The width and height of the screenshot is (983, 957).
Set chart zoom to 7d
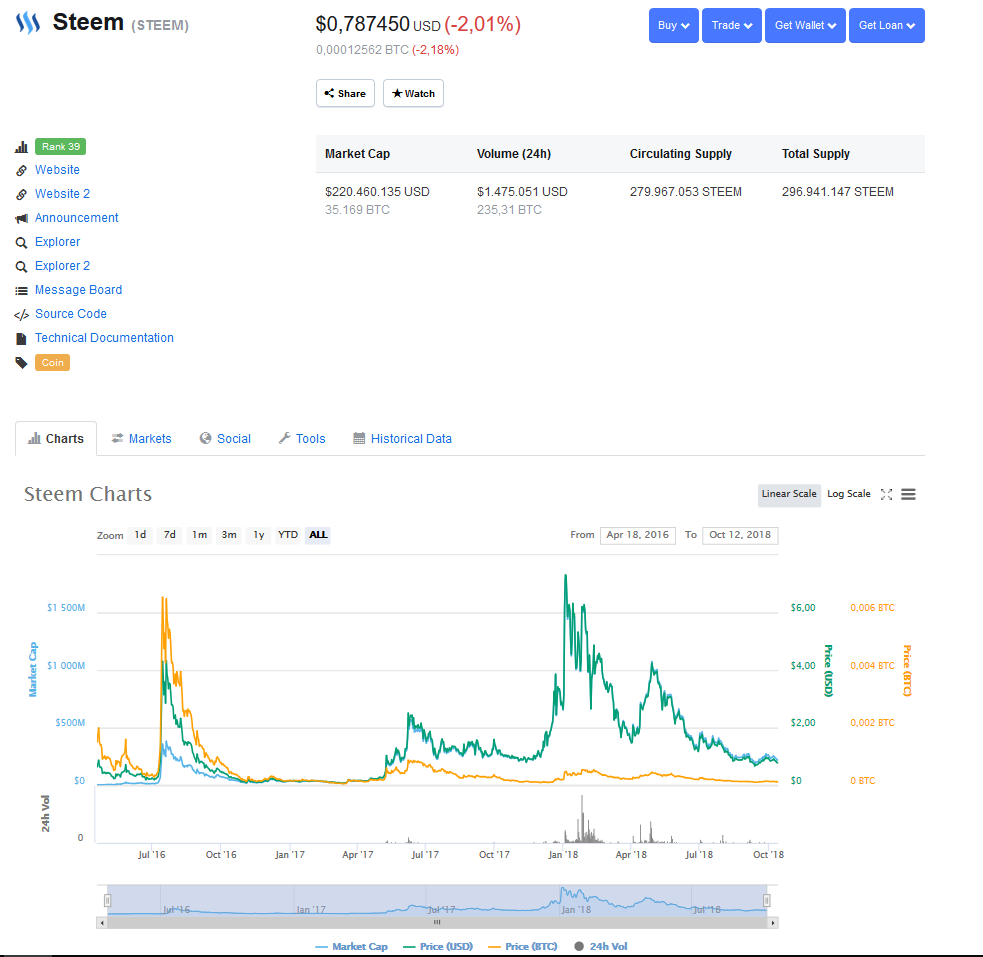[170, 535]
